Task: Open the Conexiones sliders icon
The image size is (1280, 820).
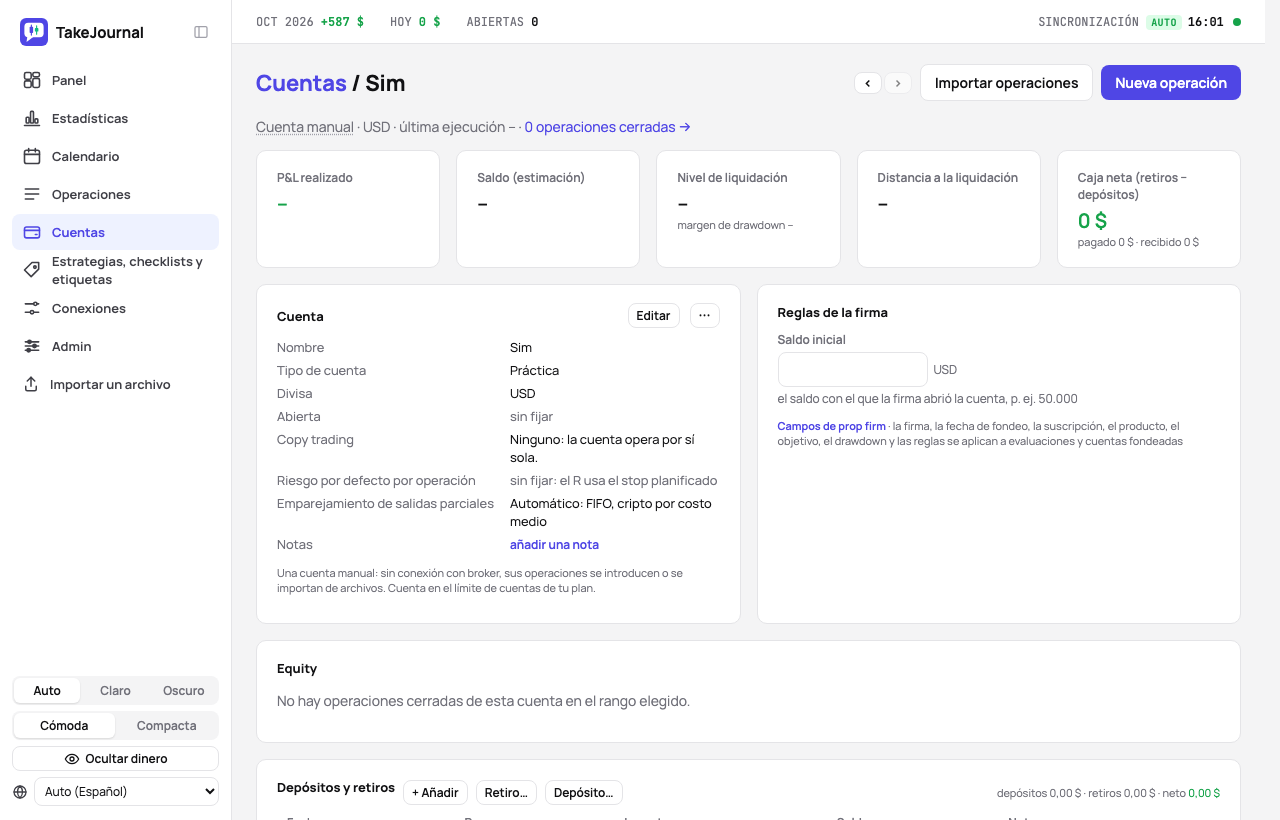Action: click(32, 308)
